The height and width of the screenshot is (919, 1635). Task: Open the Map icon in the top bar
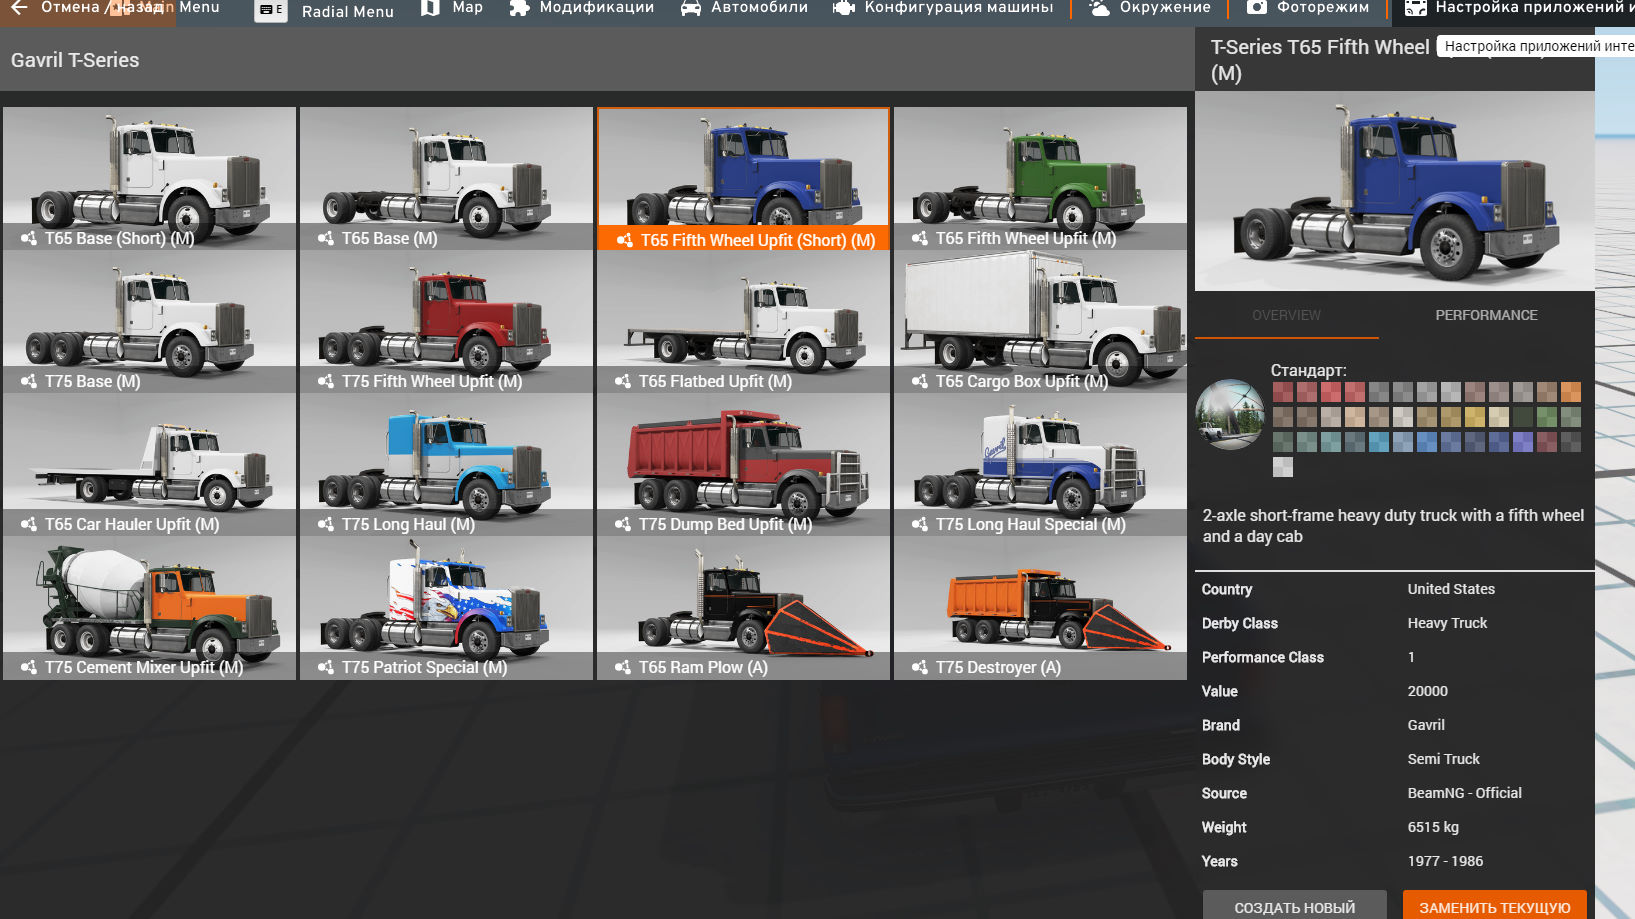click(430, 7)
